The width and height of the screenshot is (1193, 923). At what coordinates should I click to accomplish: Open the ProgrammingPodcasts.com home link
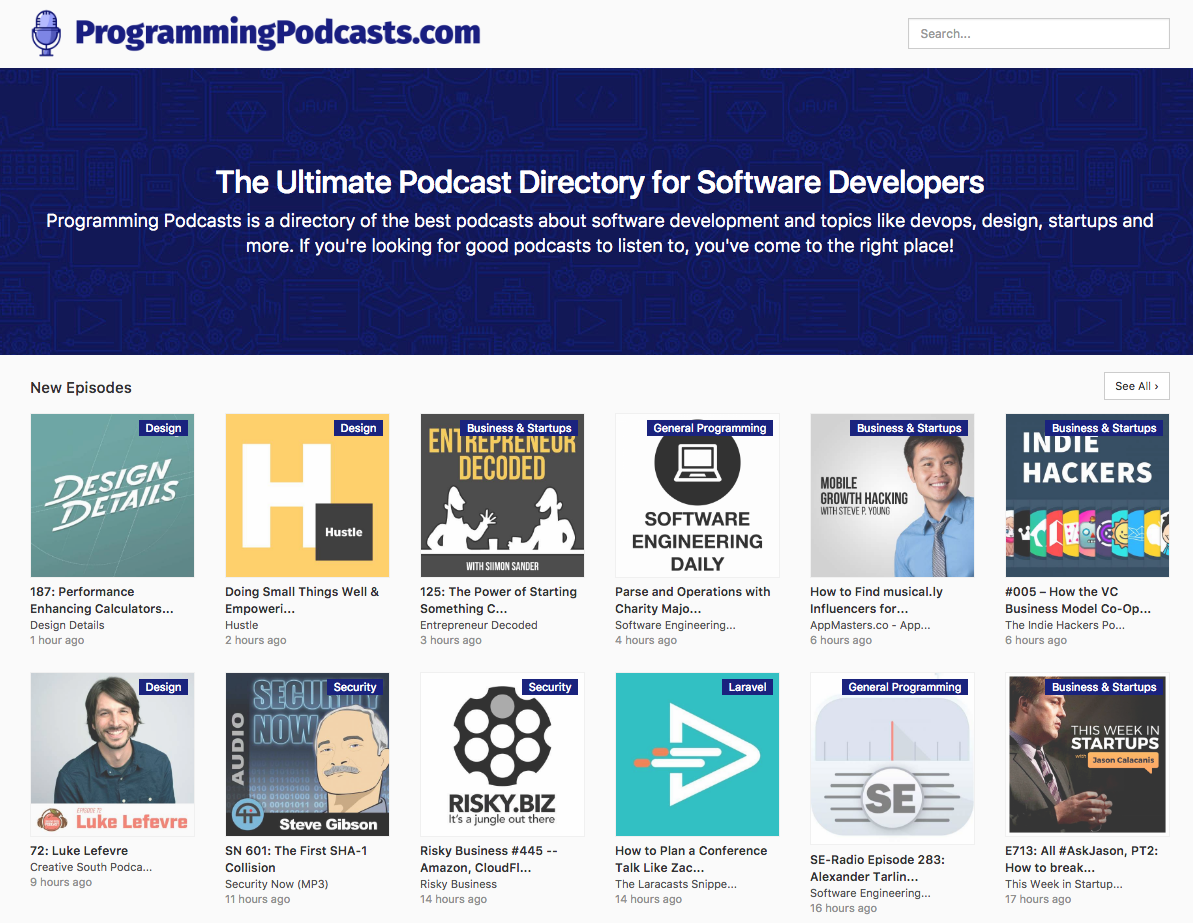click(278, 33)
